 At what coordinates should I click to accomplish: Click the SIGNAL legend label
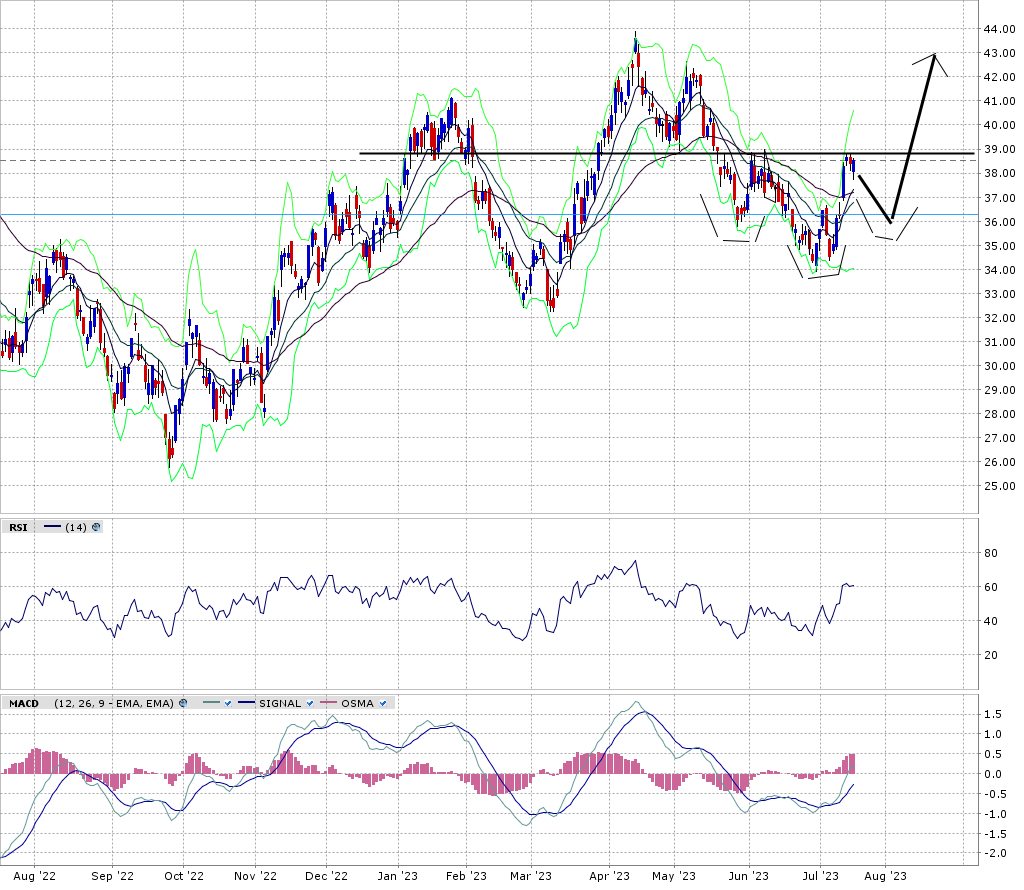[x=279, y=703]
